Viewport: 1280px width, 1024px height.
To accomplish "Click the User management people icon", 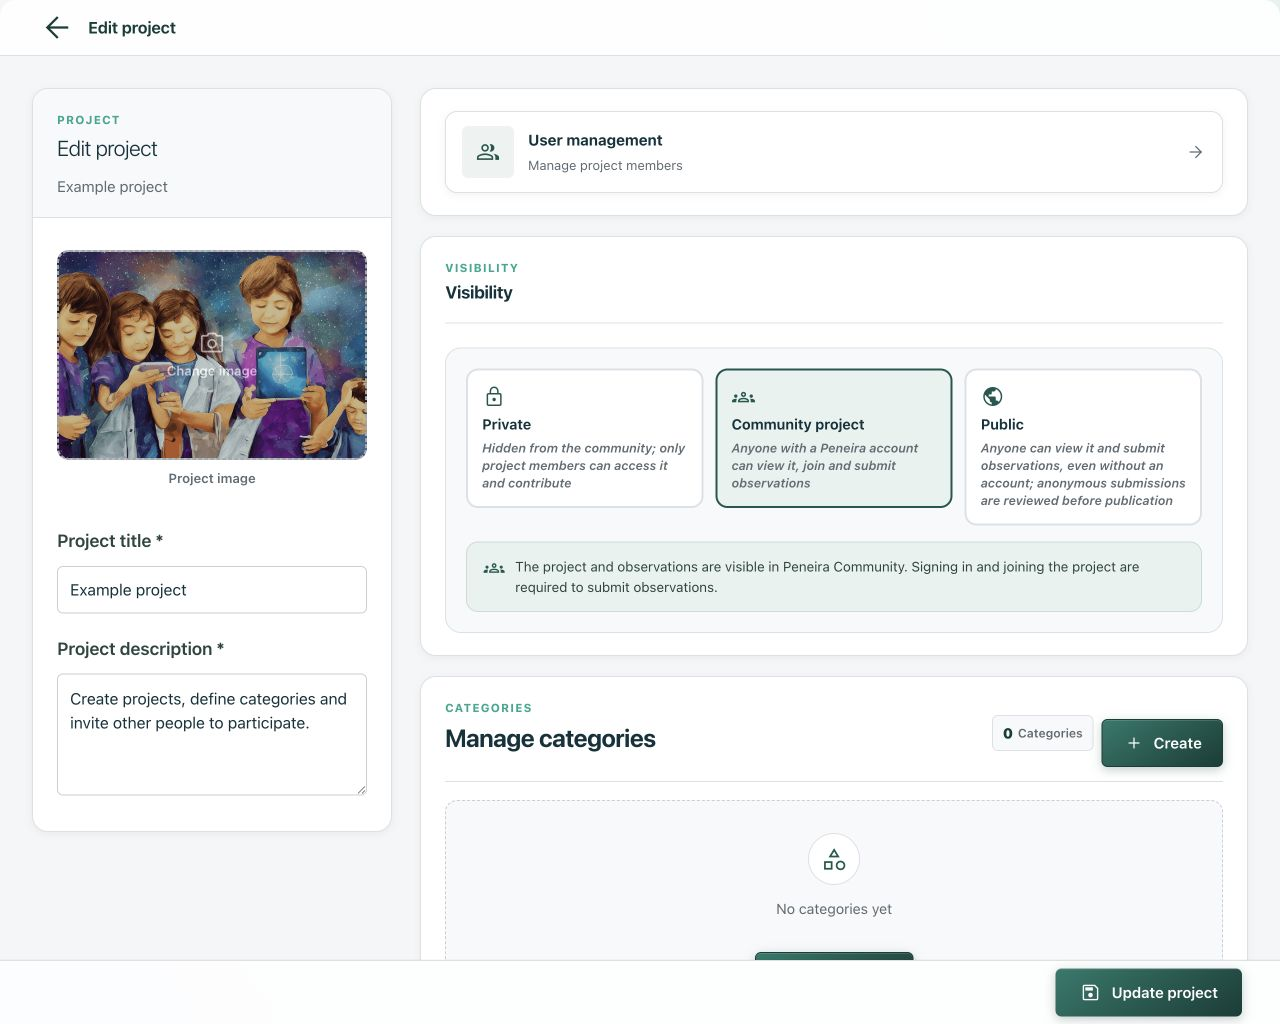I will 488,152.
